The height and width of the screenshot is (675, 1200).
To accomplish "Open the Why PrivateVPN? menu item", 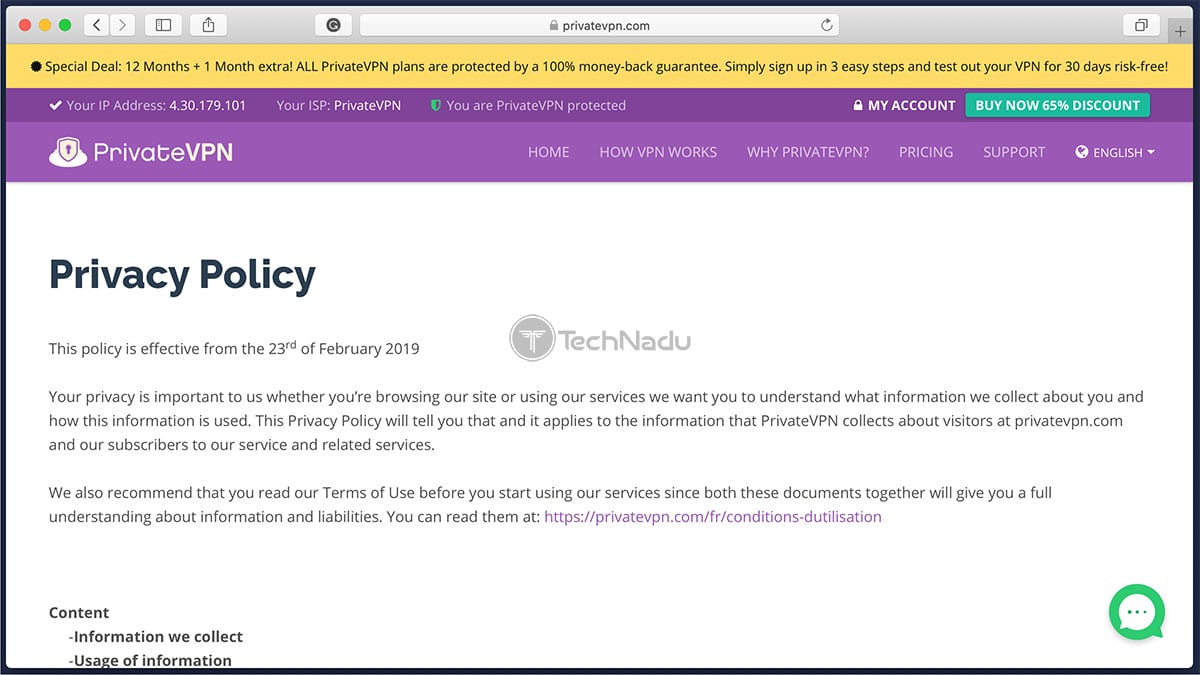I will click(x=807, y=152).
